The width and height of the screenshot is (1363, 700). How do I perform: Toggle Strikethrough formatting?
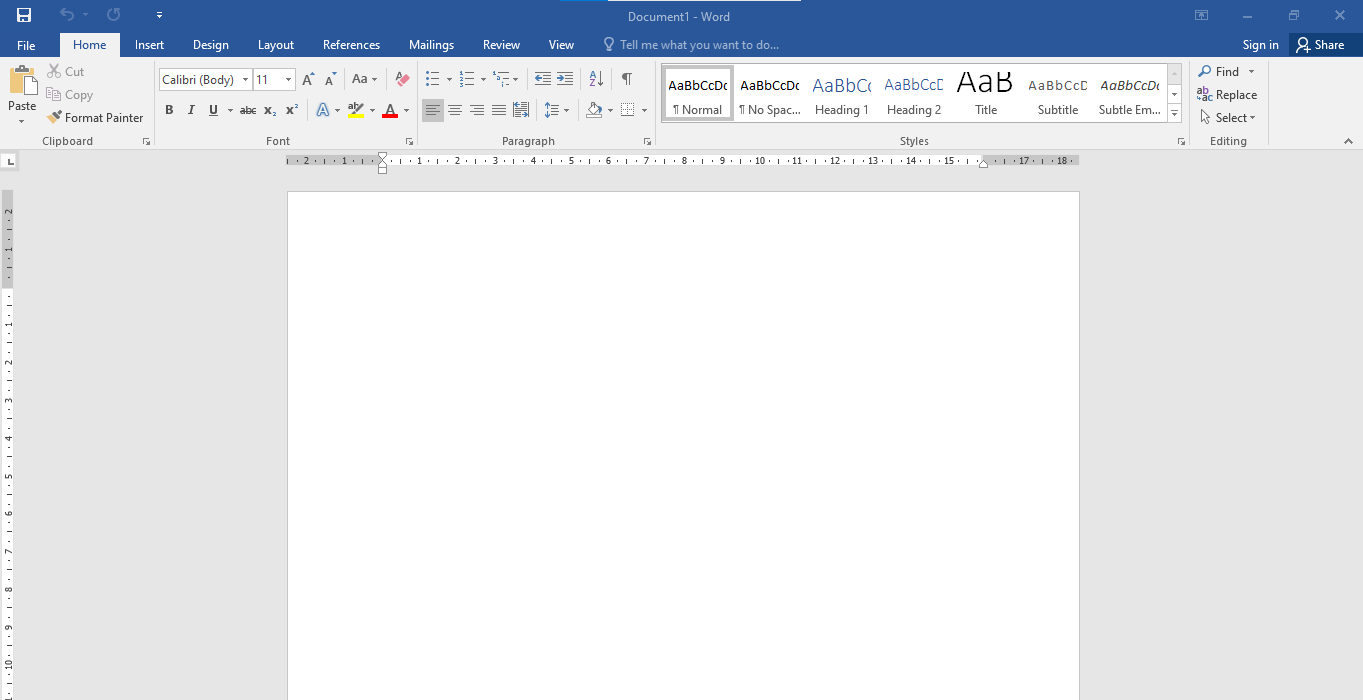click(x=248, y=110)
